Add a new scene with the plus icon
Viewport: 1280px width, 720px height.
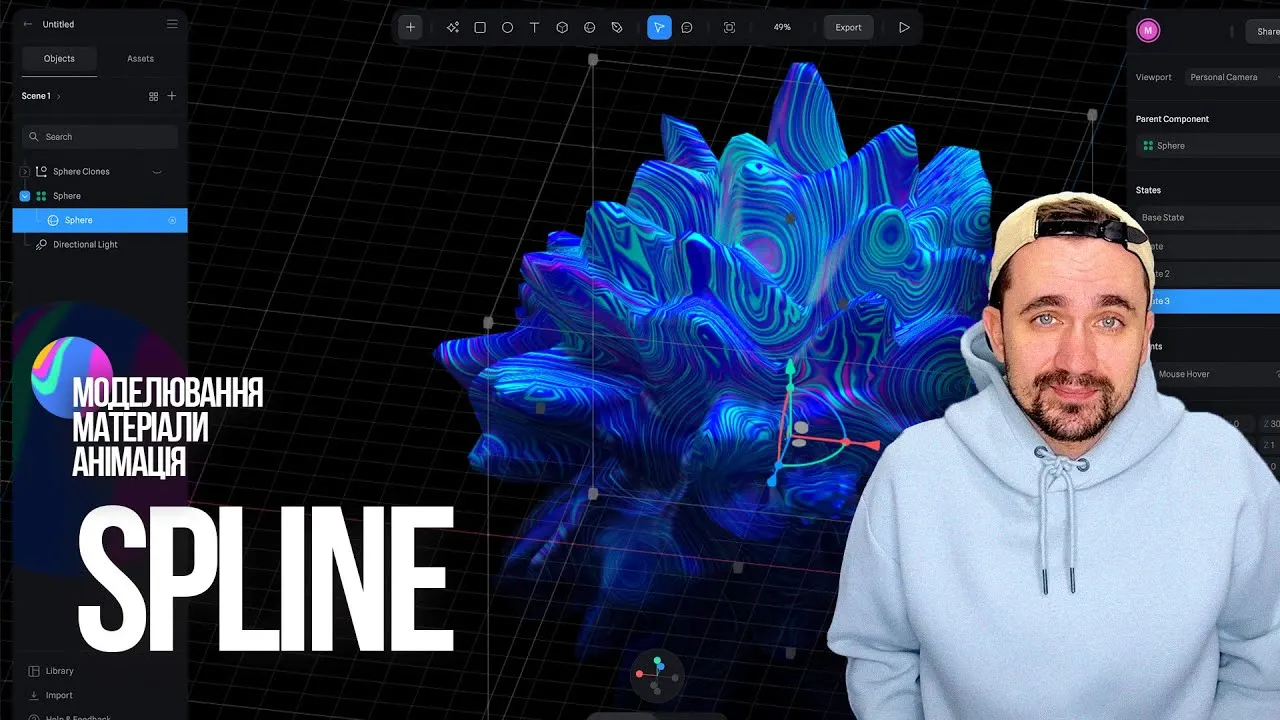click(172, 96)
